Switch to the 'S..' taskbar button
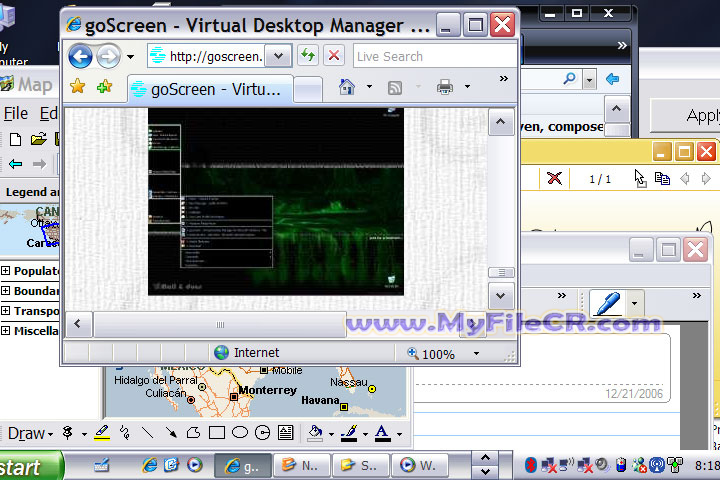Screen dimensions: 720x480 (x=360, y=466)
